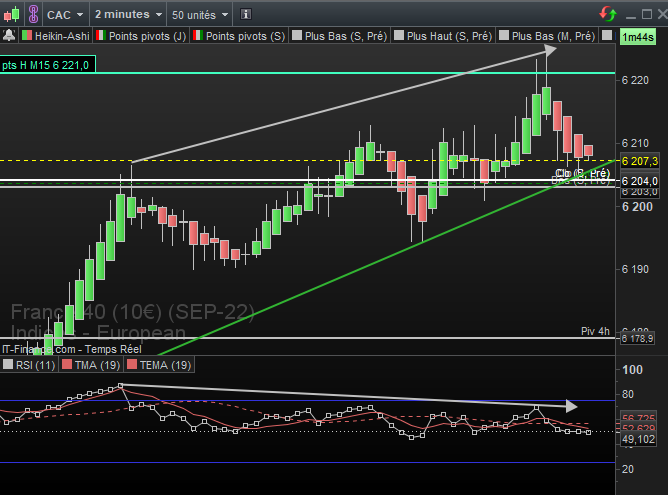Click the TEMA (19) color swatch

[x=132, y=364]
